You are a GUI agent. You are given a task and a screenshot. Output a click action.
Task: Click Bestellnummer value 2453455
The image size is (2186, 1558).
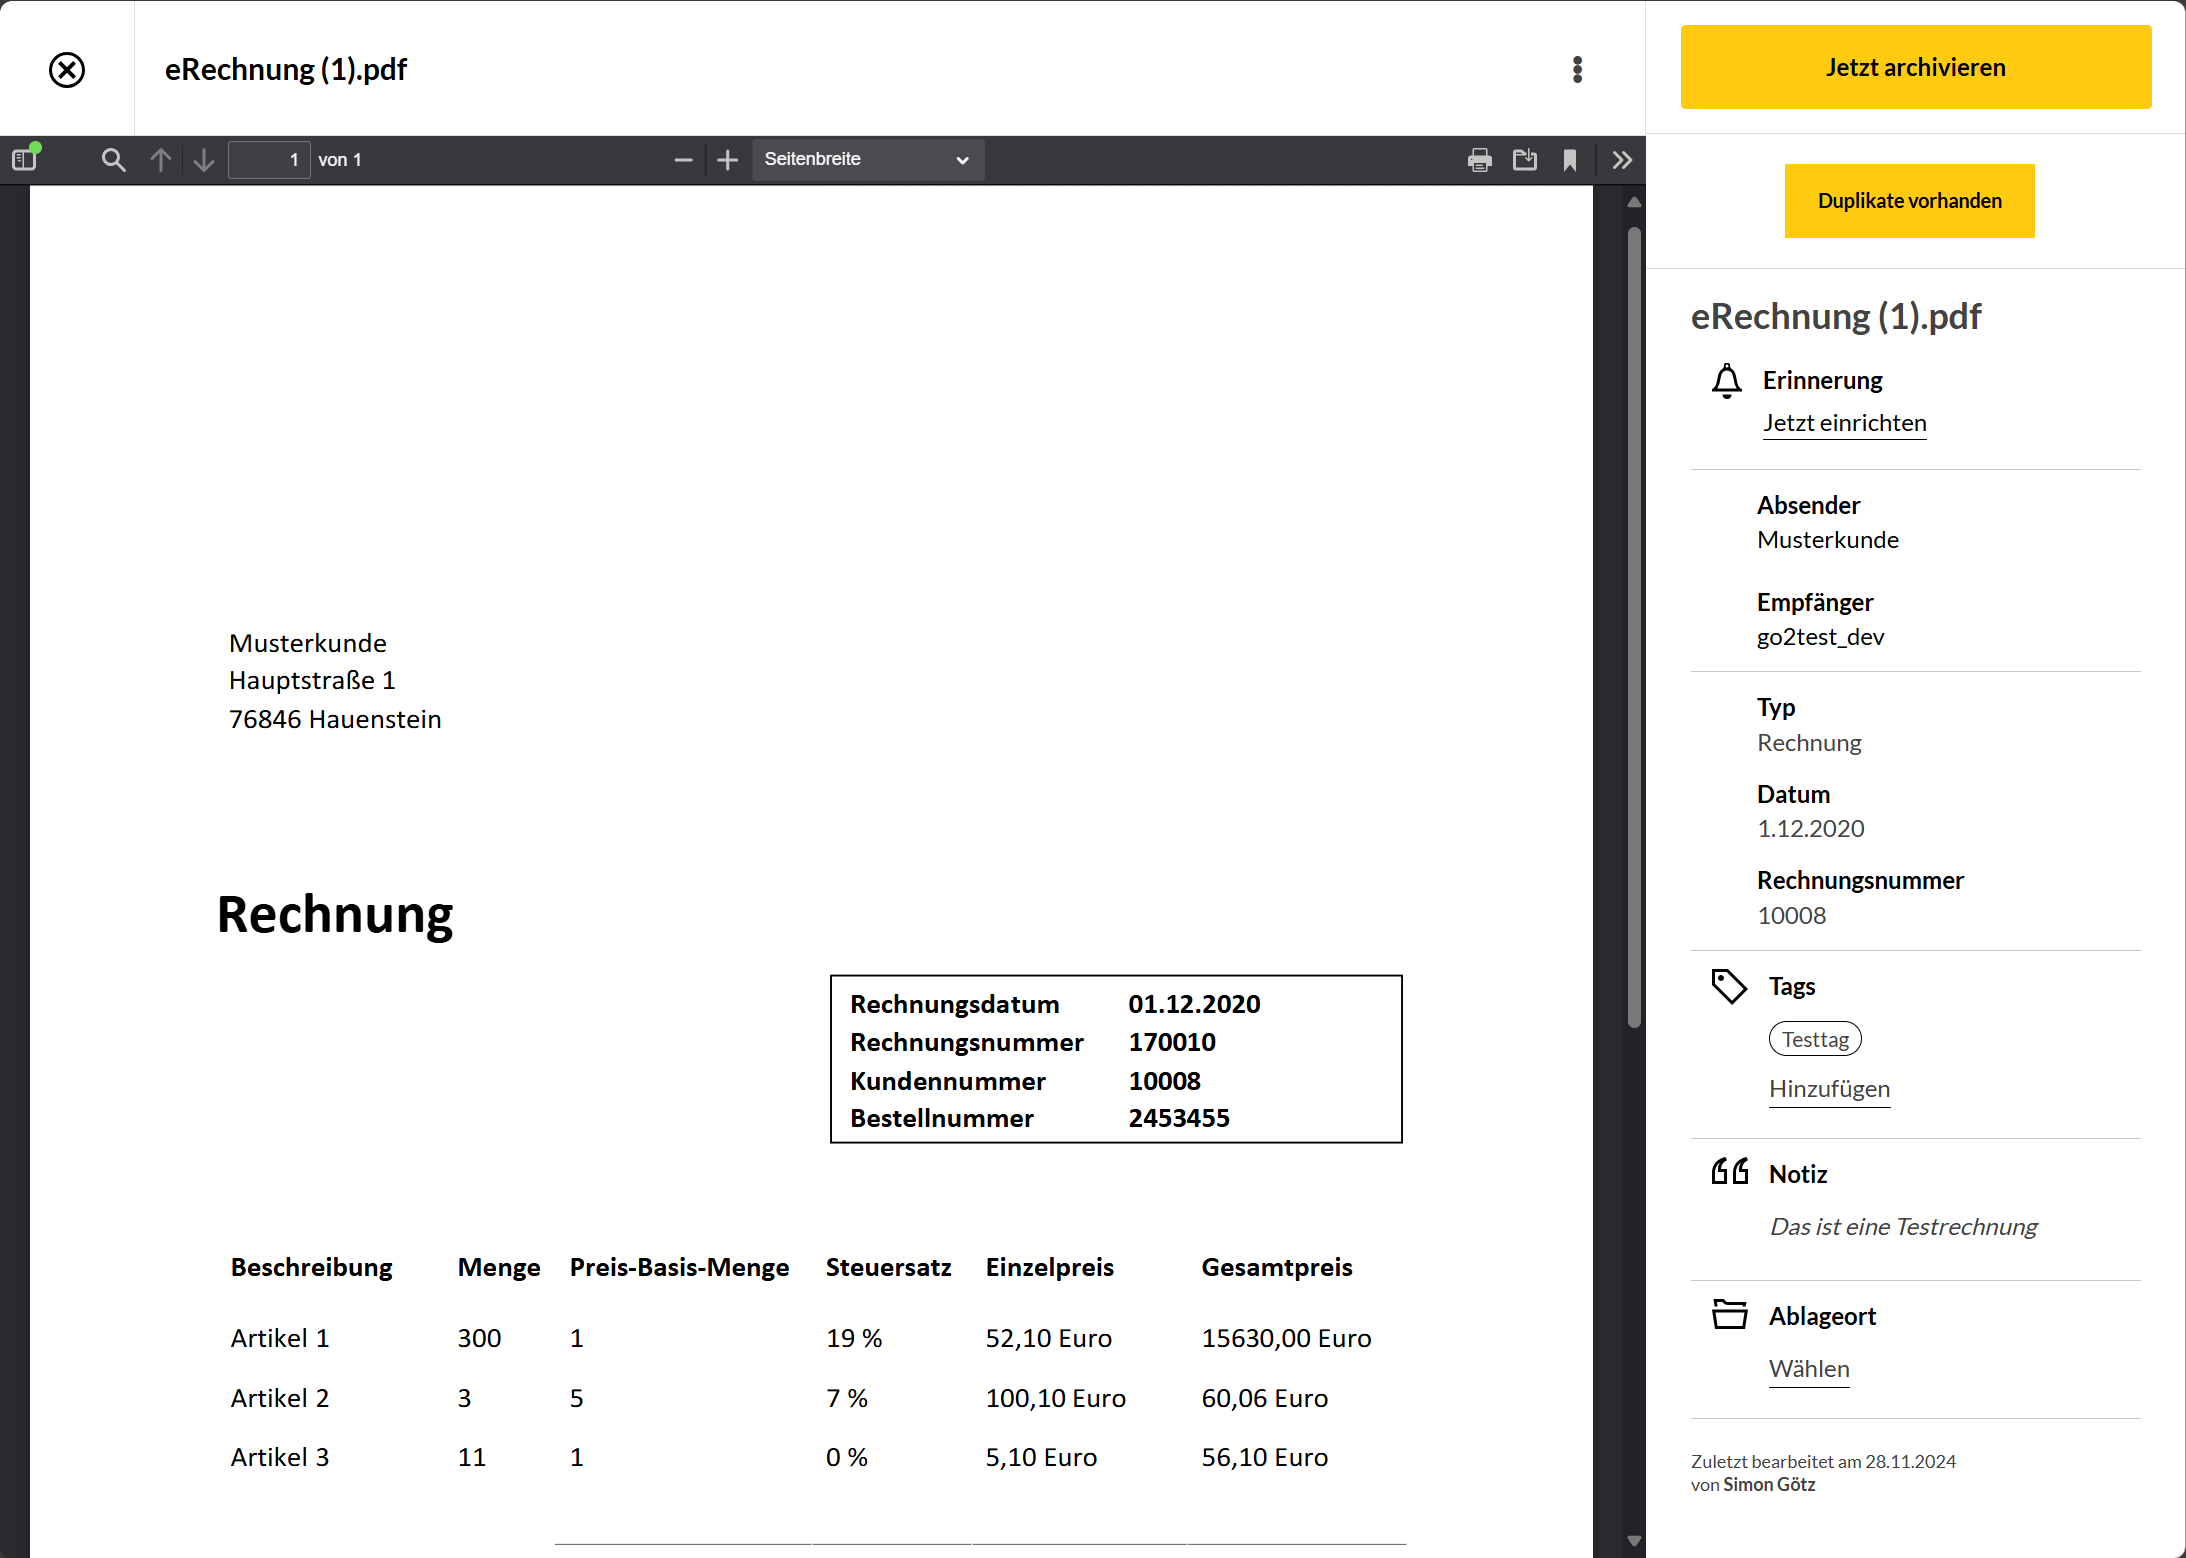(1179, 1119)
